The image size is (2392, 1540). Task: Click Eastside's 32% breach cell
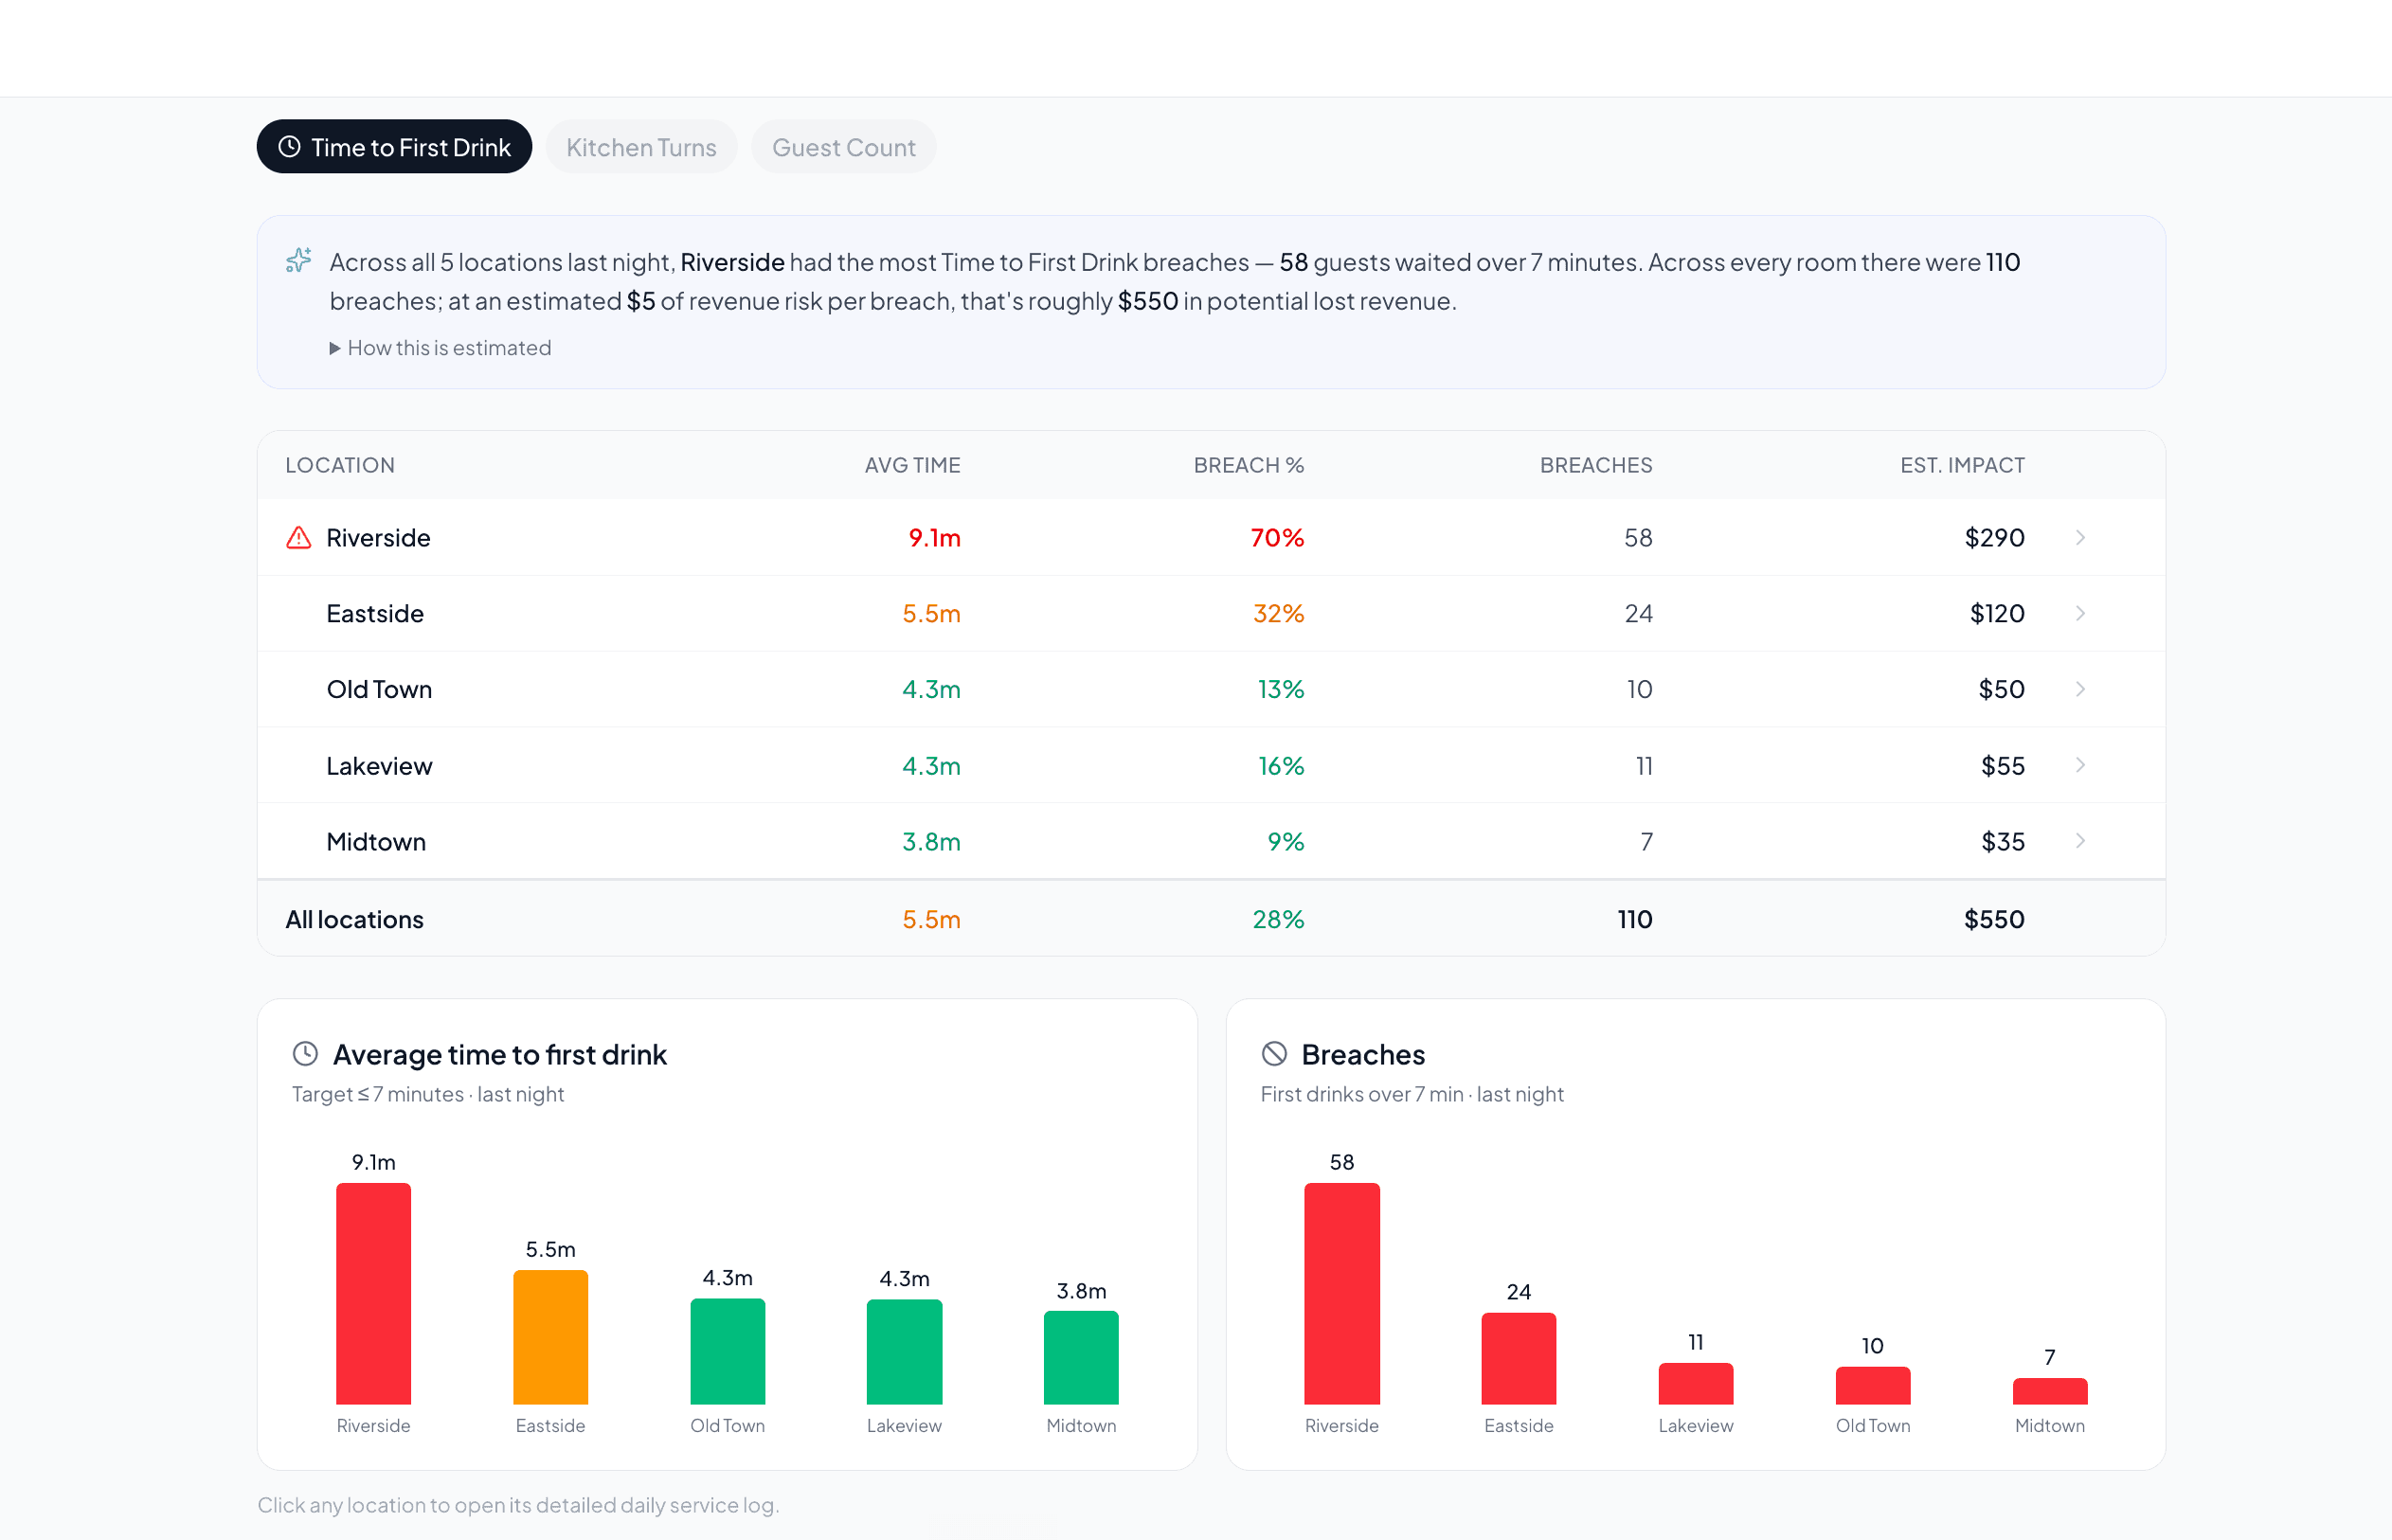[1278, 614]
